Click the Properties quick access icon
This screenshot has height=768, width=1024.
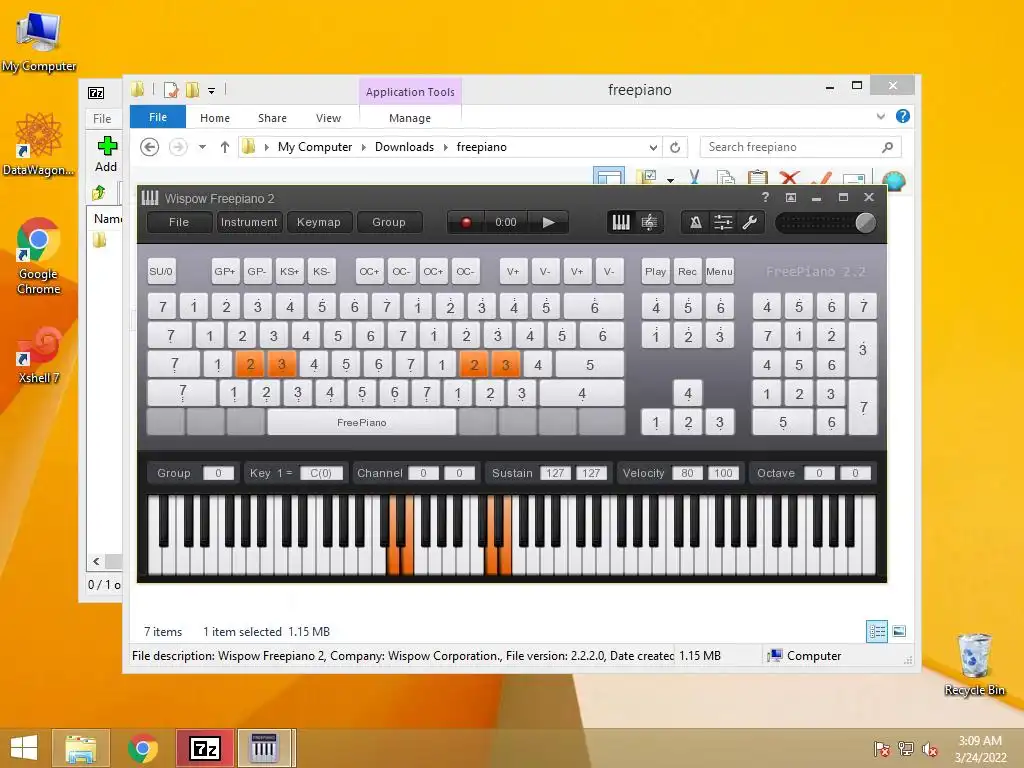[x=171, y=90]
